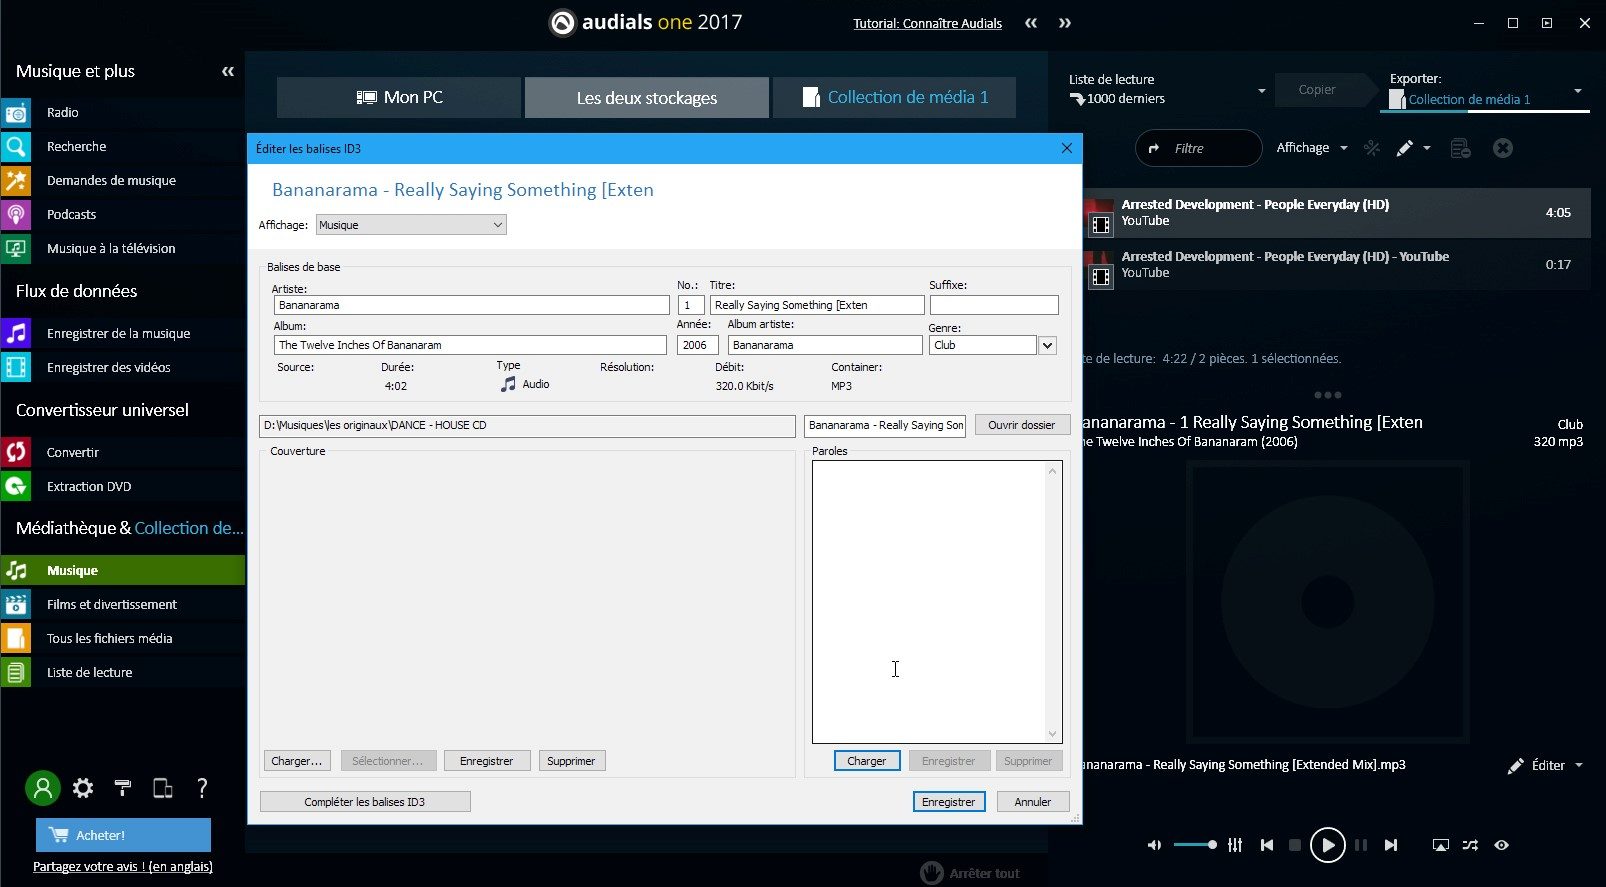The image size is (1606, 887).
Task: Select the Collection de média 1 tab
Action: 895,98
